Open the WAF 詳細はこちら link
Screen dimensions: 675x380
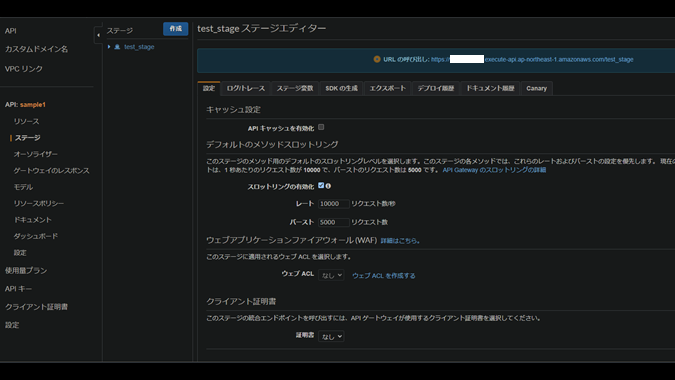pyautogui.click(x=400, y=241)
